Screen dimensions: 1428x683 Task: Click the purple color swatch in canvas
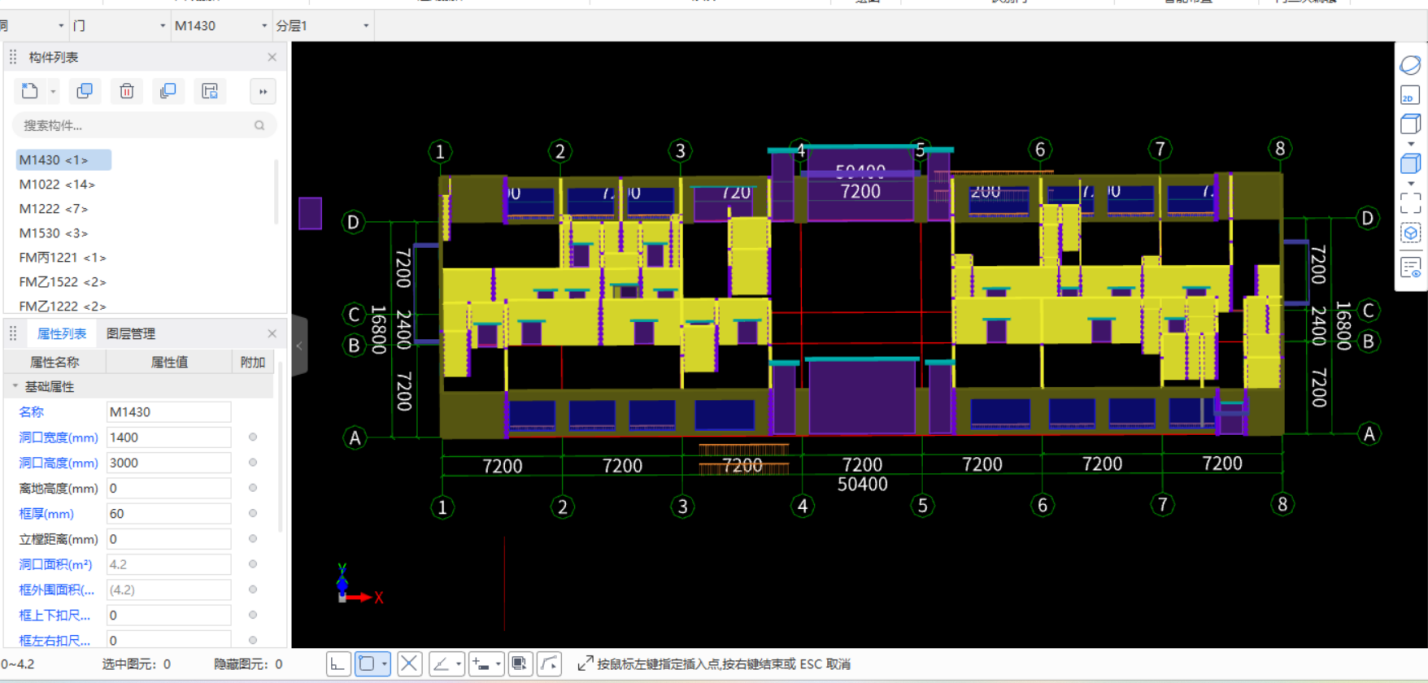[310, 213]
